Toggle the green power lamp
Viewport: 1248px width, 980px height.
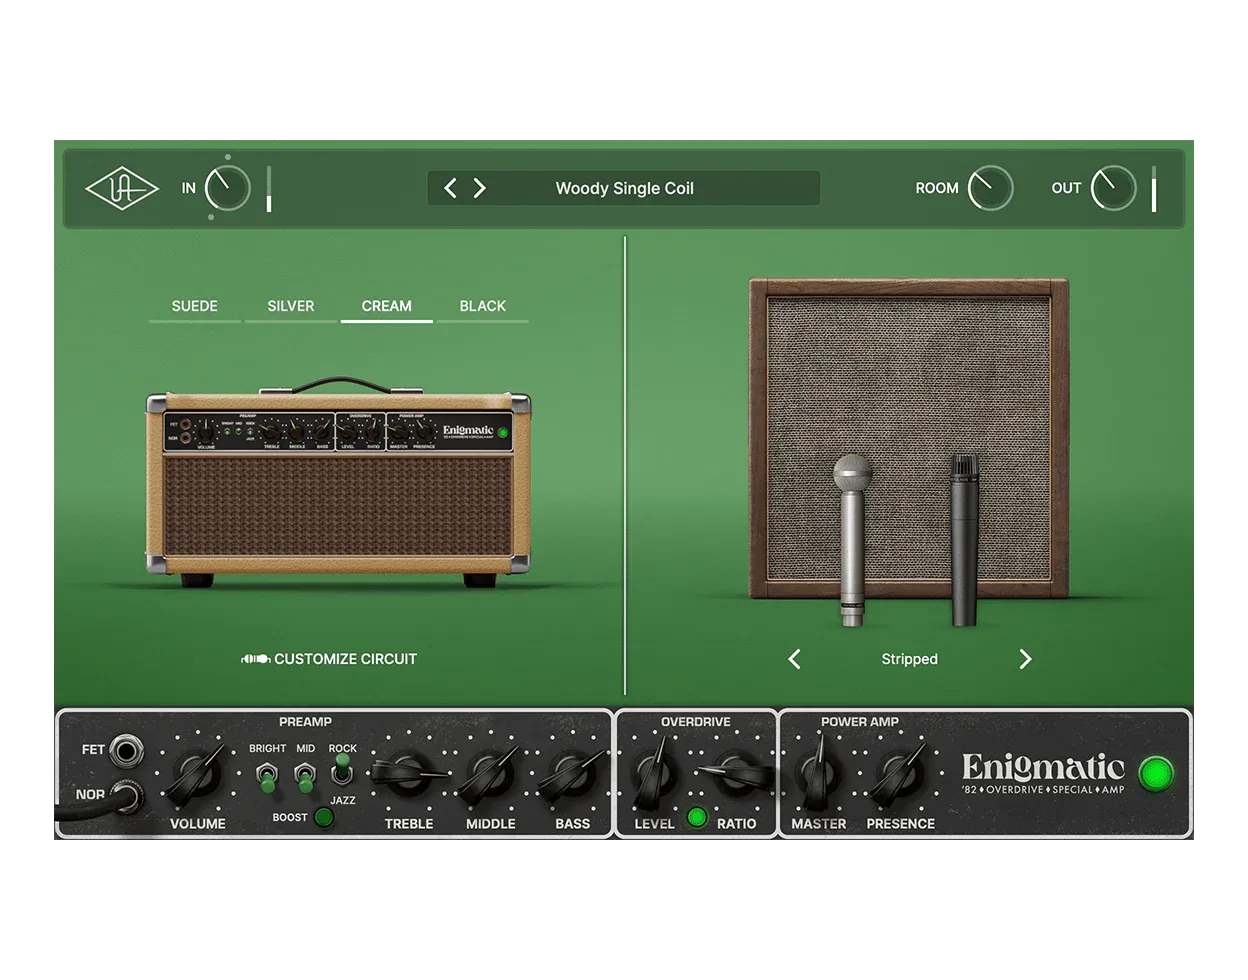click(x=1156, y=774)
